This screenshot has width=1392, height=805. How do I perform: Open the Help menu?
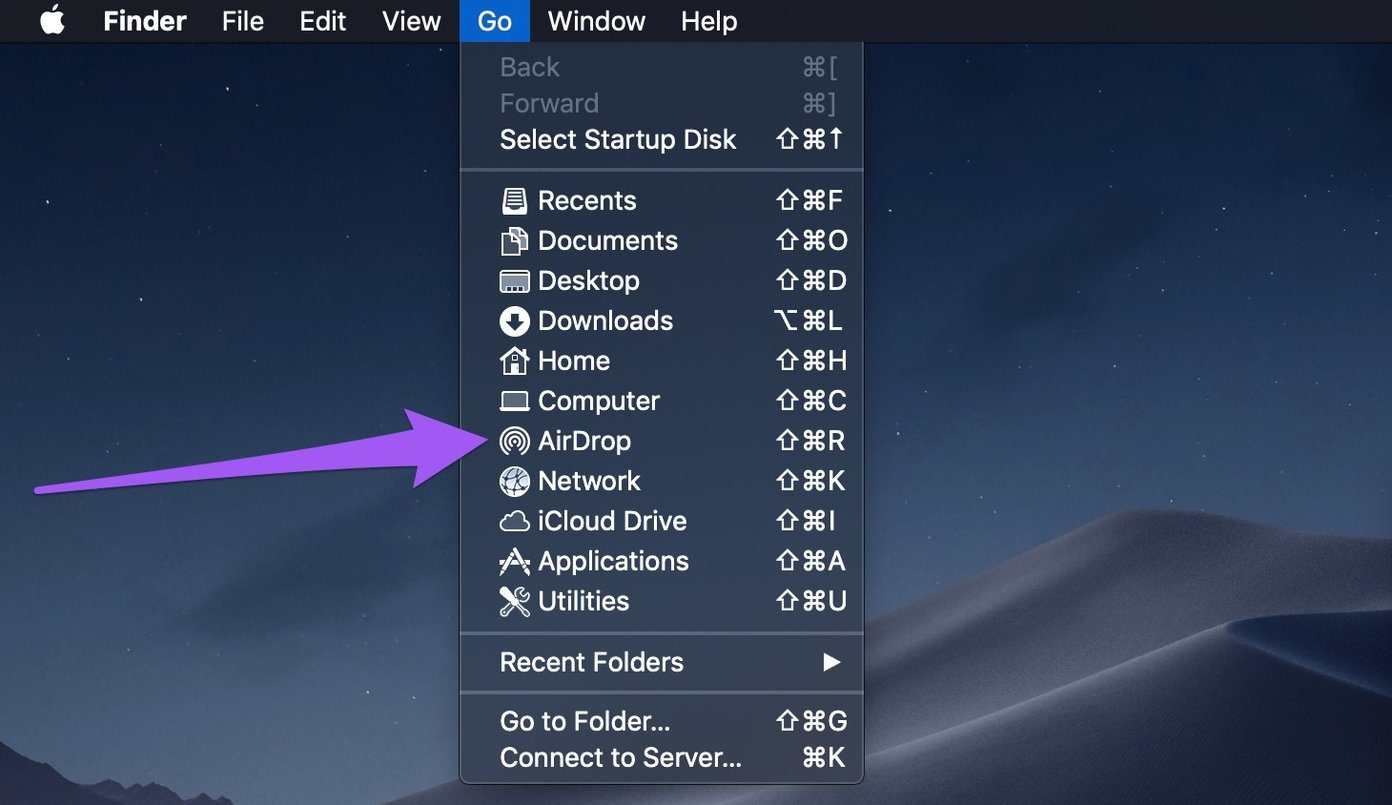click(x=709, y=21)
